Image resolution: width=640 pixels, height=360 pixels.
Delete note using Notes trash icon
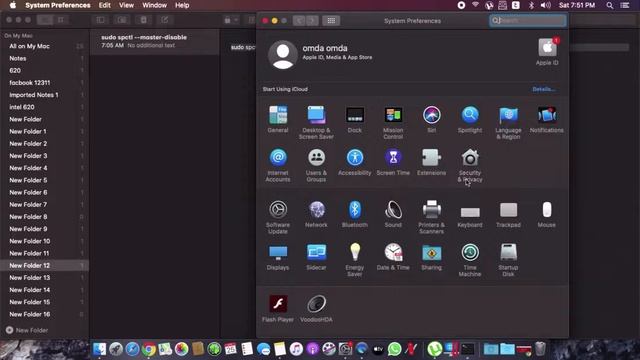[x=143, y=20]
